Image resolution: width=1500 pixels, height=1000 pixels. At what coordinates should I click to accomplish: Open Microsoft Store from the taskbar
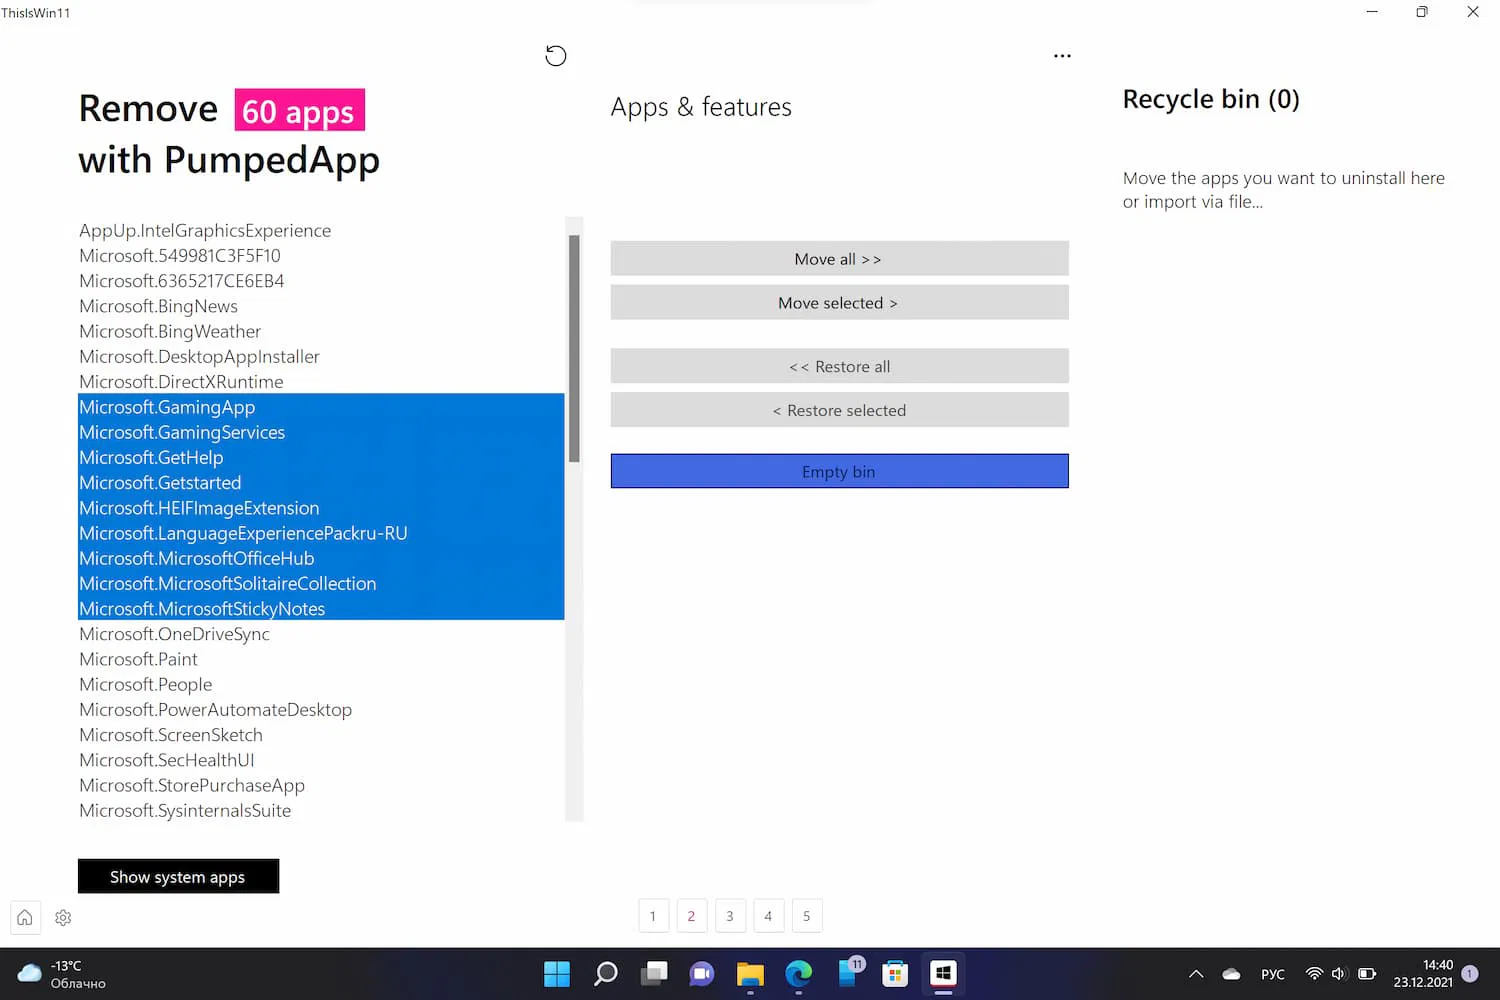click(895, 973)
